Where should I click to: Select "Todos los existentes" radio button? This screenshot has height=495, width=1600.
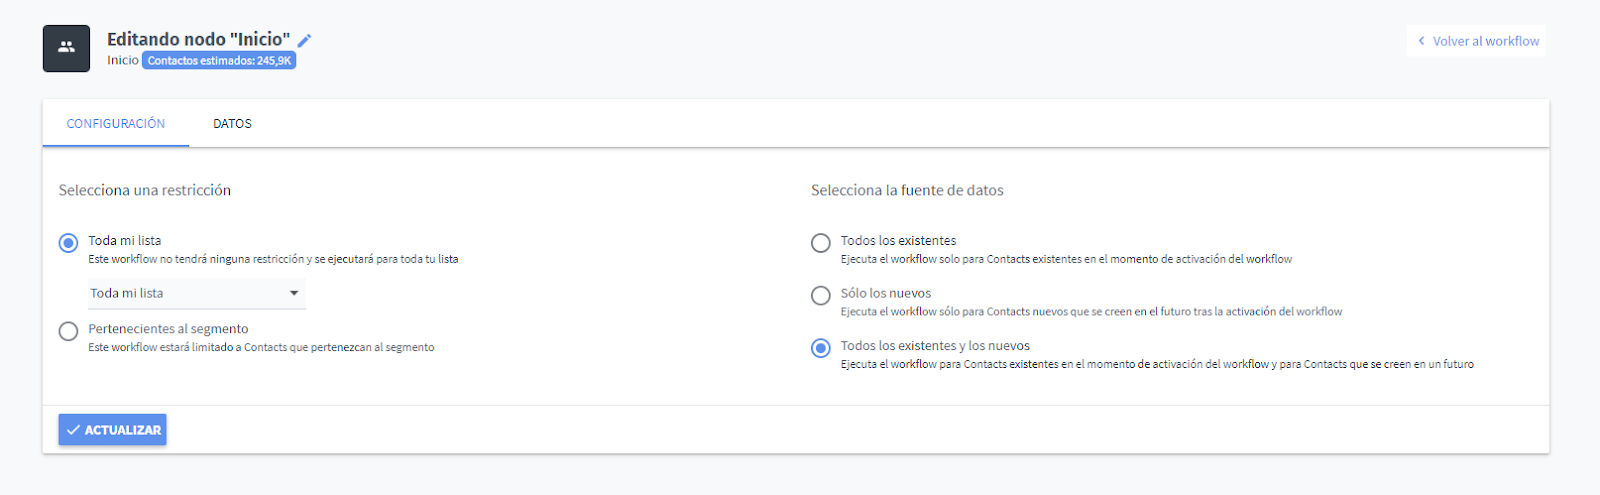(x=821, y=243)
